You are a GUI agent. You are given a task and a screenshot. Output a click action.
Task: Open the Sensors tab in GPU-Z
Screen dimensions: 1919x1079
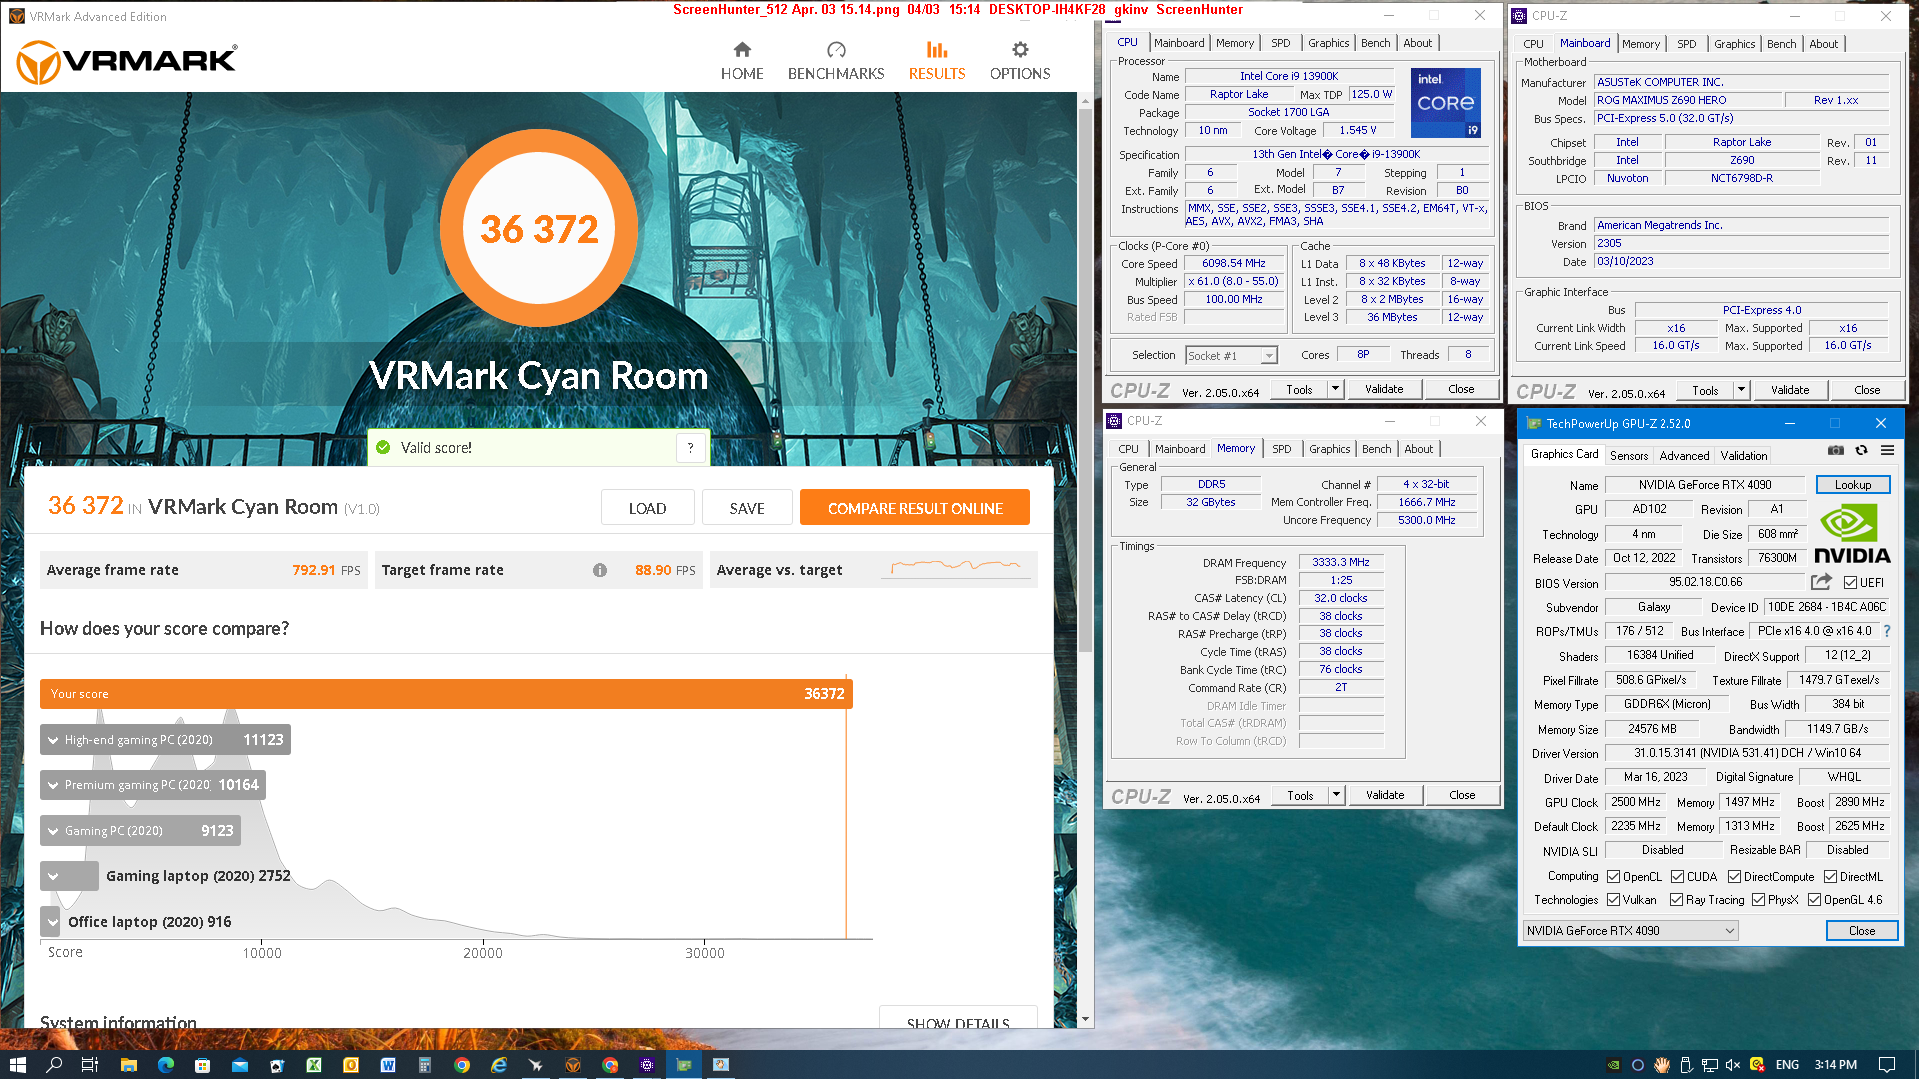pyautogui.click(x=1629, y=455)
